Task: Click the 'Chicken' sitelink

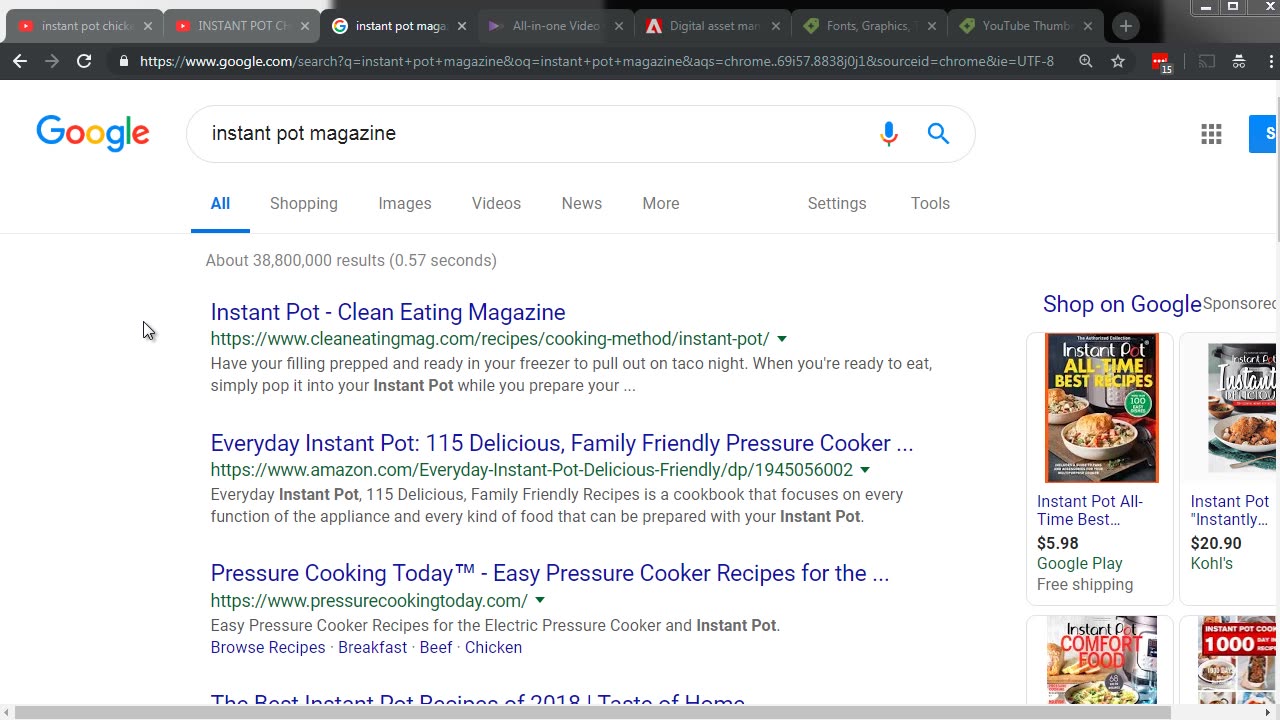Action: tap(493, 647)
